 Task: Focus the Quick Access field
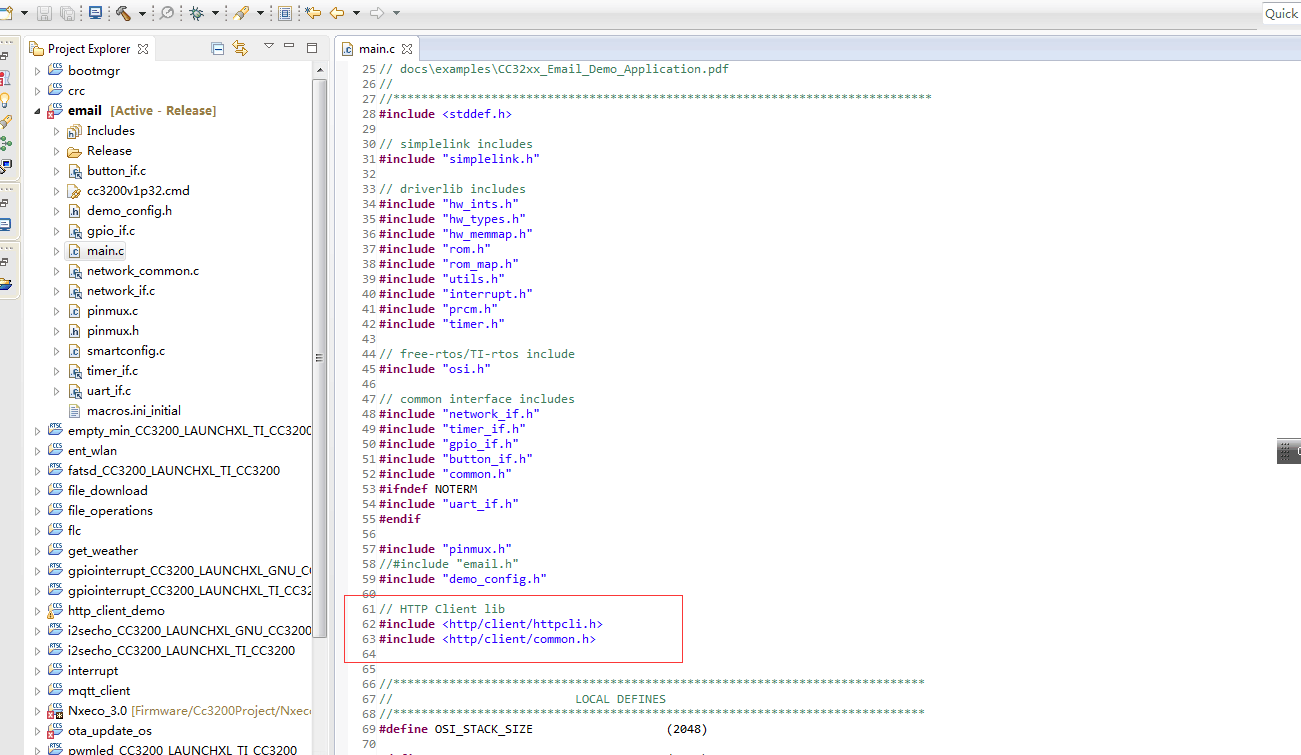pyautogui.click(x=1280, y=13)
